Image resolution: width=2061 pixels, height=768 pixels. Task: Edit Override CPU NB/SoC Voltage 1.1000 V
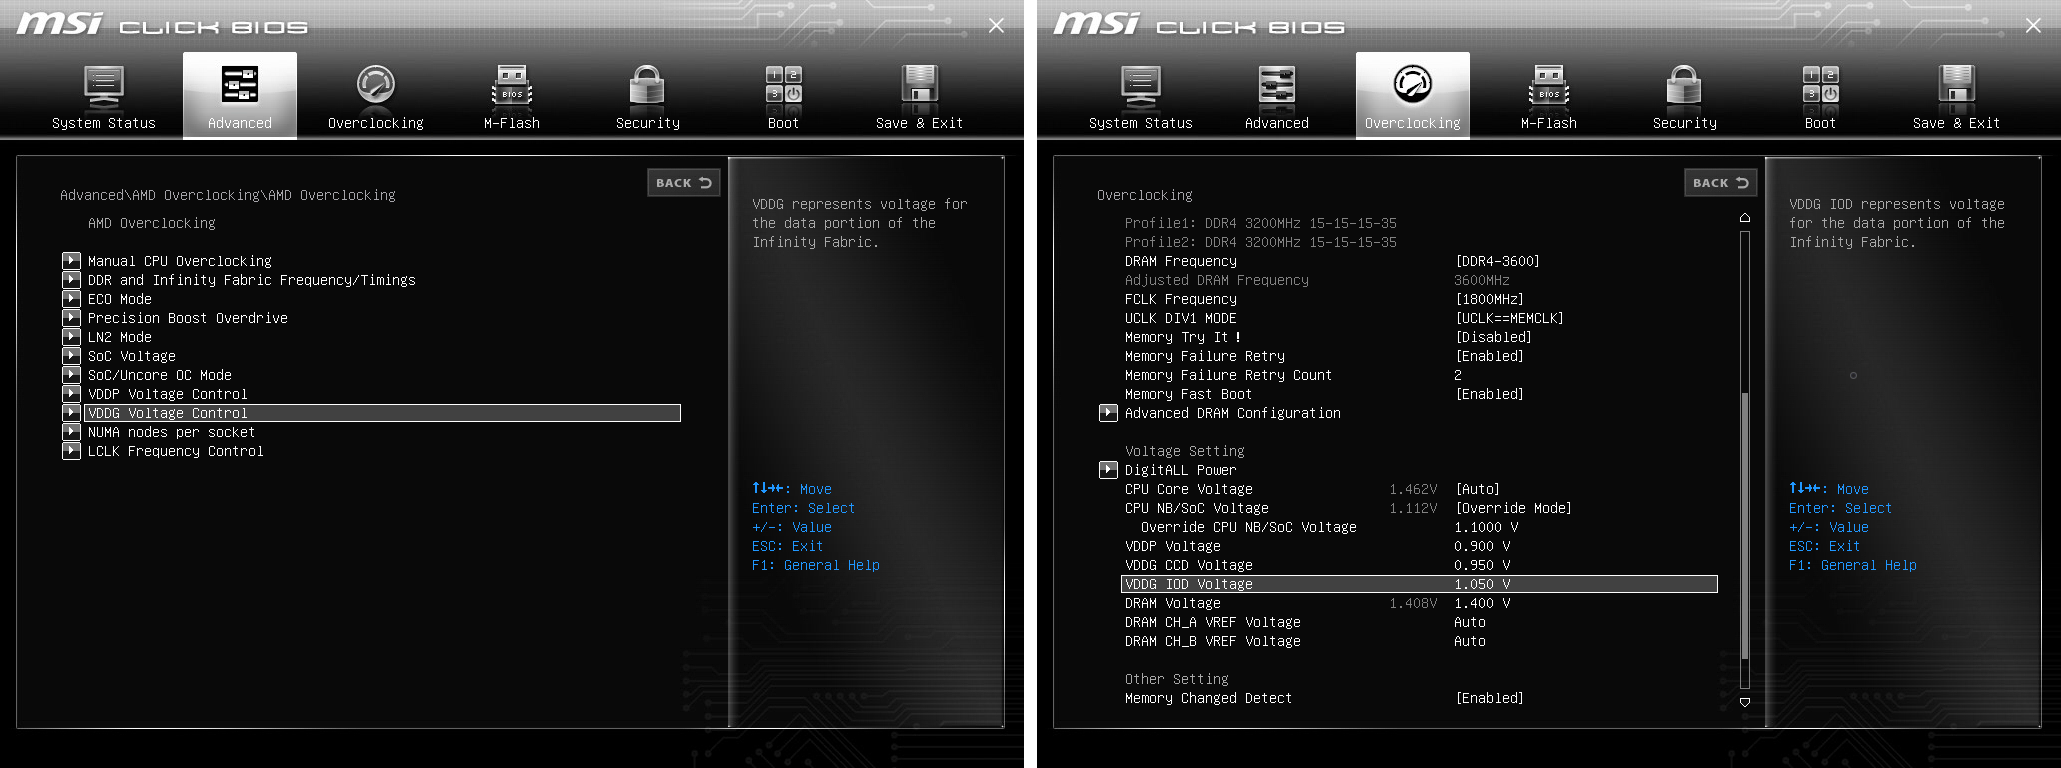tap(1486, 527)
